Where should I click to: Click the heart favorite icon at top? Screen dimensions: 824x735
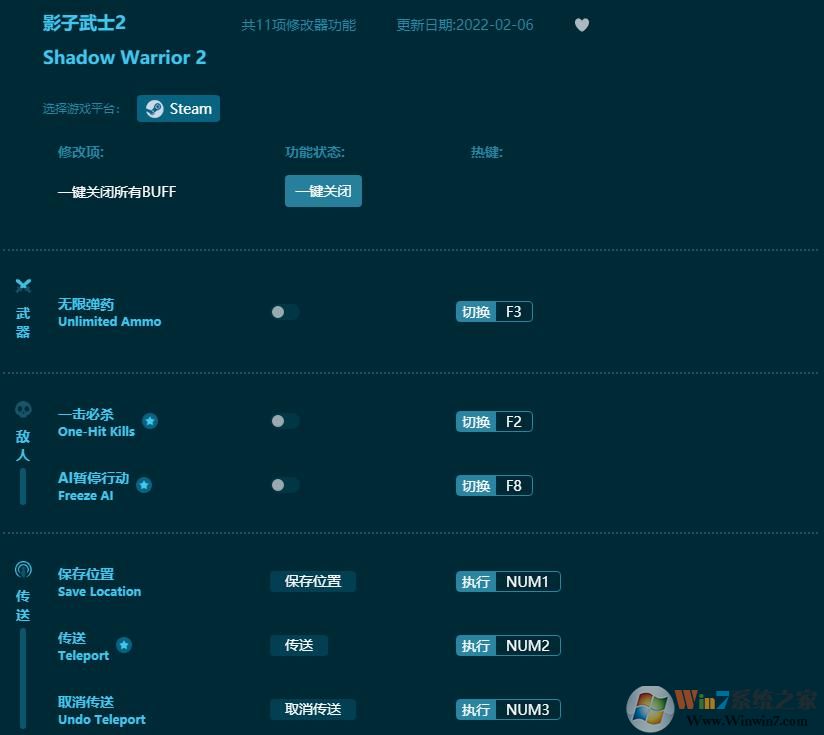581,25
